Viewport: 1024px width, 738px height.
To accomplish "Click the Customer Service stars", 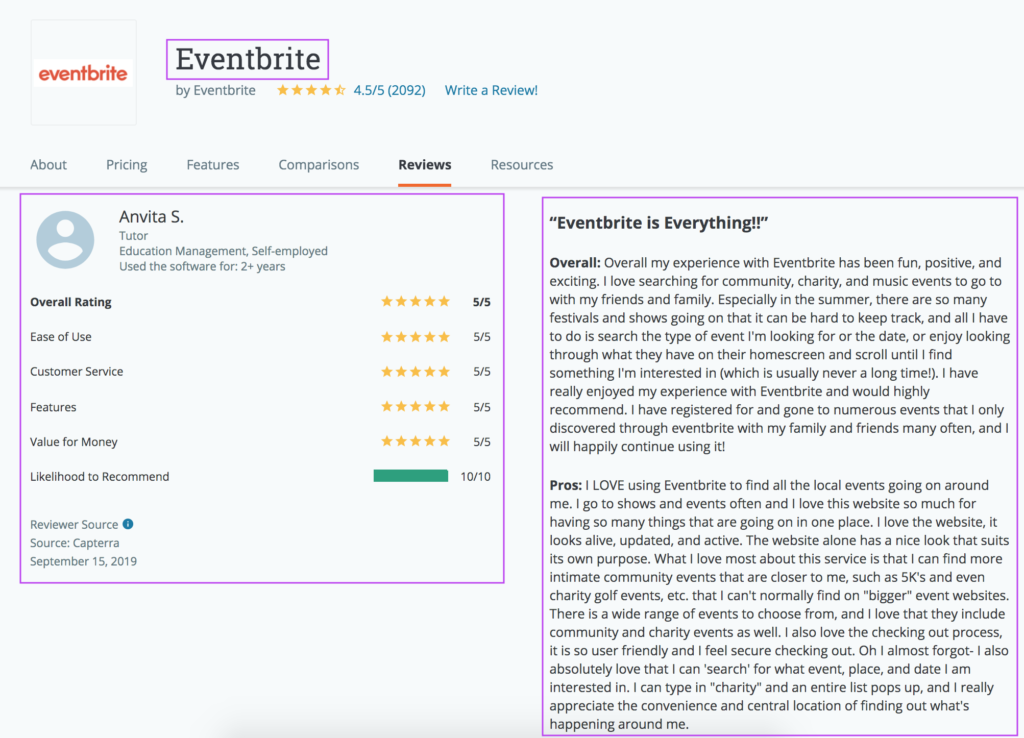I will pyautogui.click(x=415, y=372).
